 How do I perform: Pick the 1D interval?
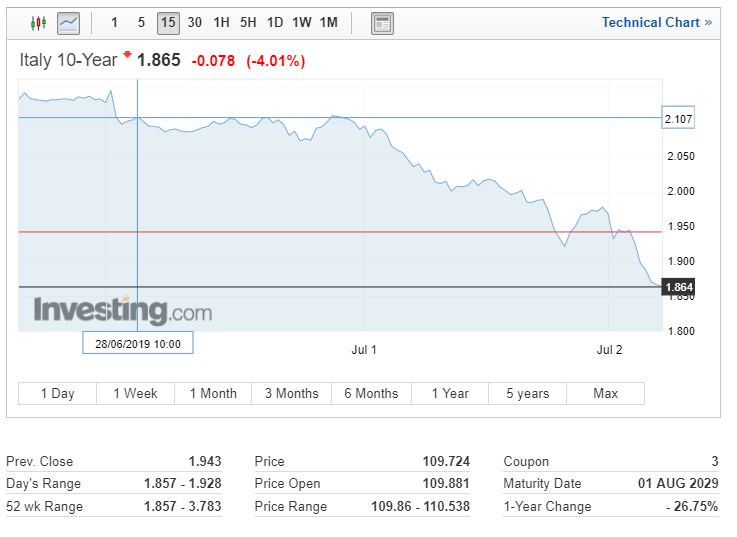point(275,22)
